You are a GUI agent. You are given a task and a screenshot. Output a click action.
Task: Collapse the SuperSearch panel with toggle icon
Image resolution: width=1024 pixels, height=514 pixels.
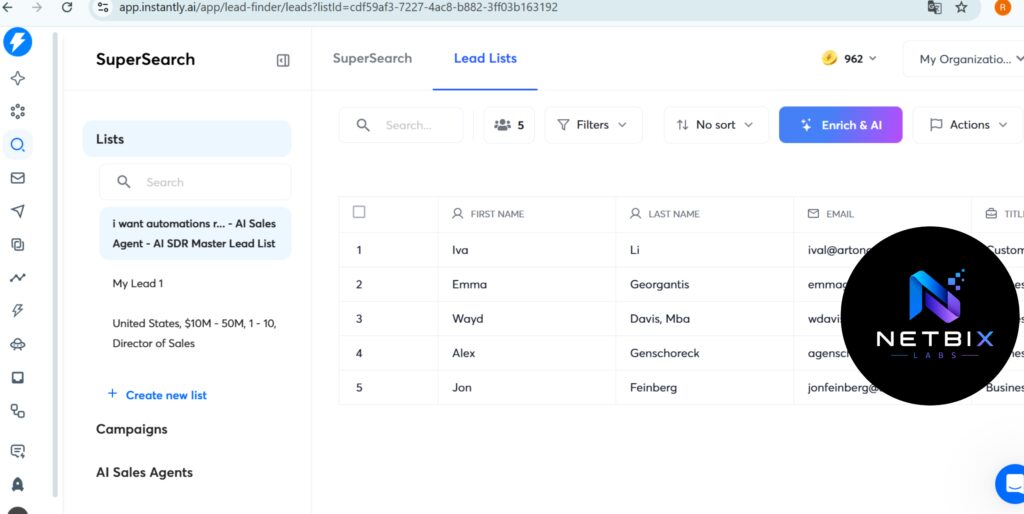[283, 60]
